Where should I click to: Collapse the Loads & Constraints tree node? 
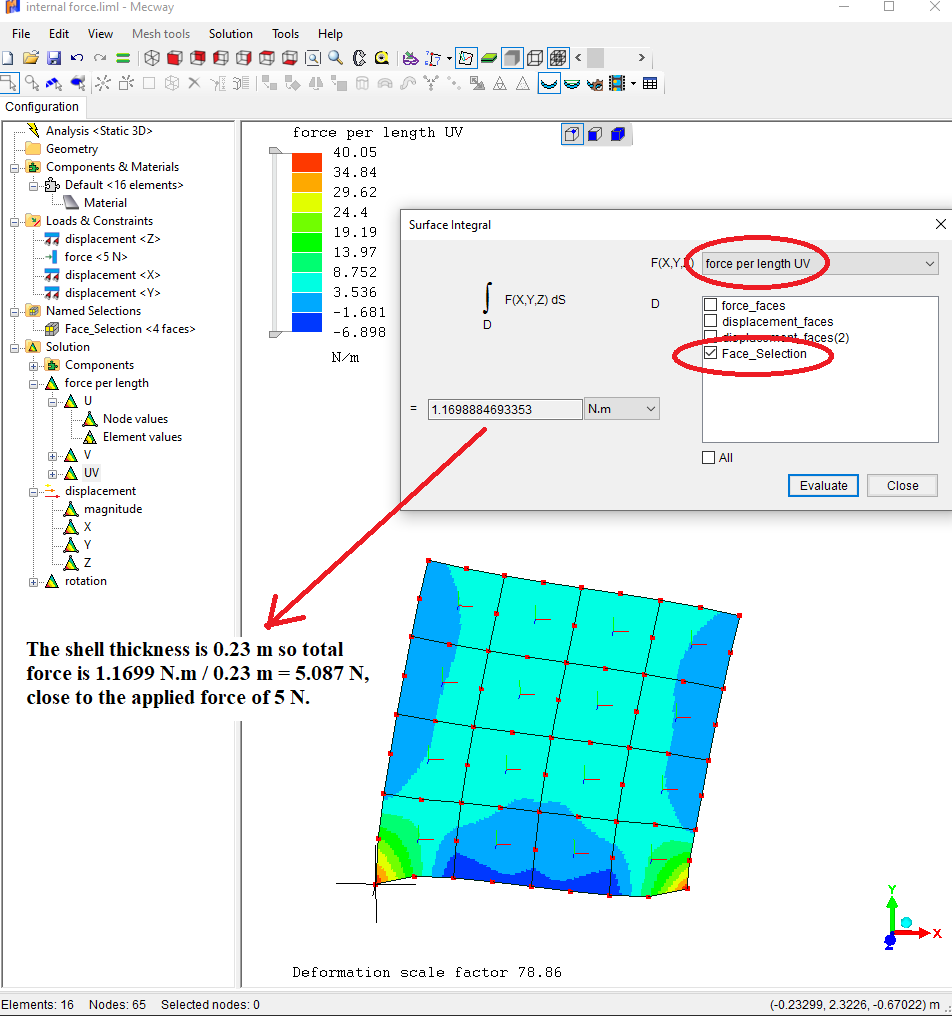pos(14,222)
